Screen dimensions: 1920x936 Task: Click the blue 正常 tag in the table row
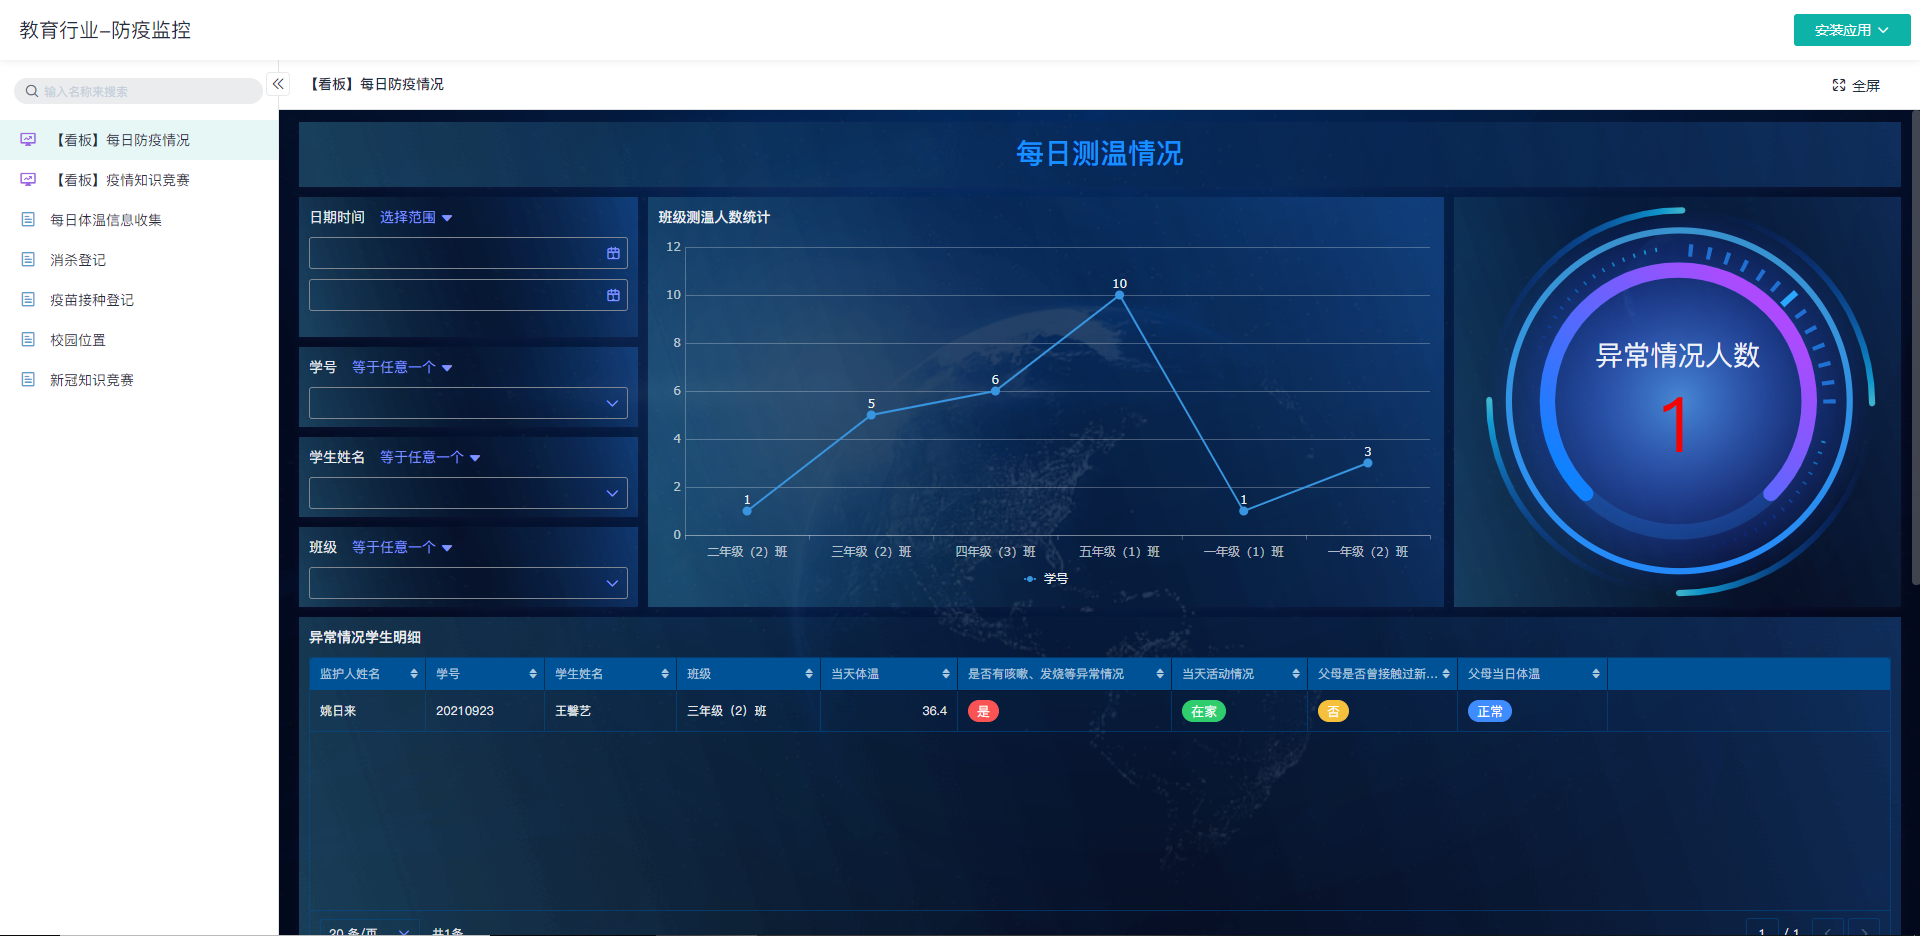1490,711
